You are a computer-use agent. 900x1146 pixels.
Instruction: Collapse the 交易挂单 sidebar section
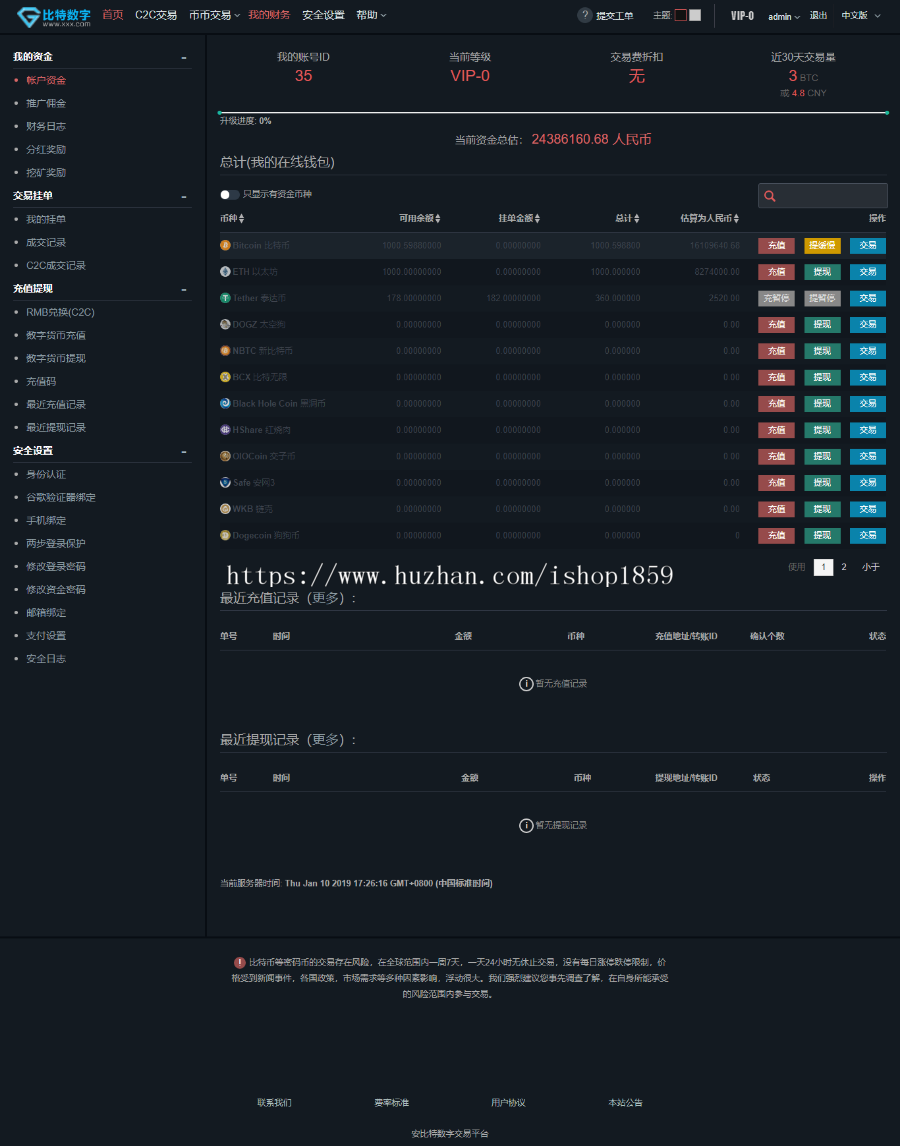point(184,196)
